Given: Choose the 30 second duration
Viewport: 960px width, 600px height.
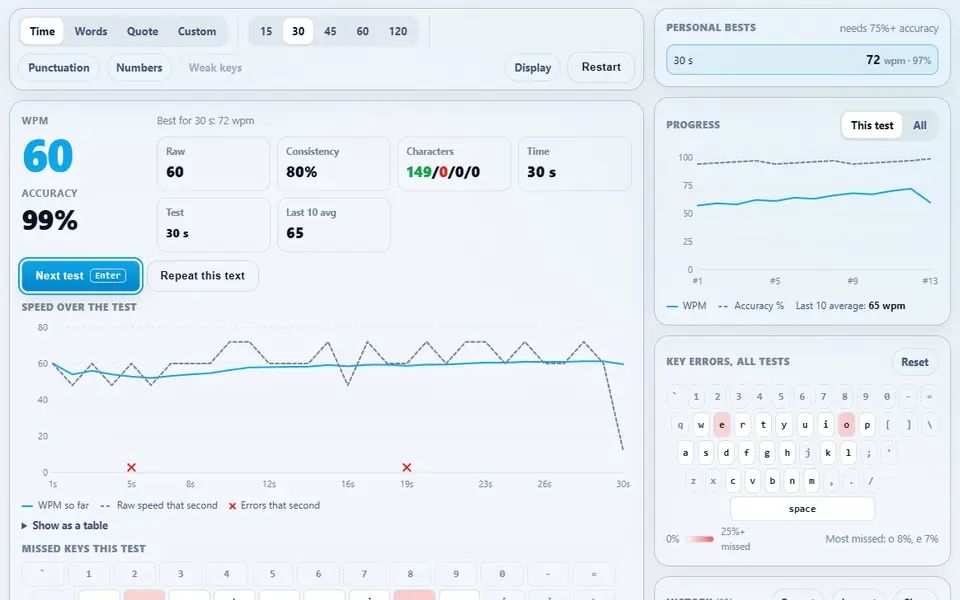Looking at the screenshot, I should 298,31.
